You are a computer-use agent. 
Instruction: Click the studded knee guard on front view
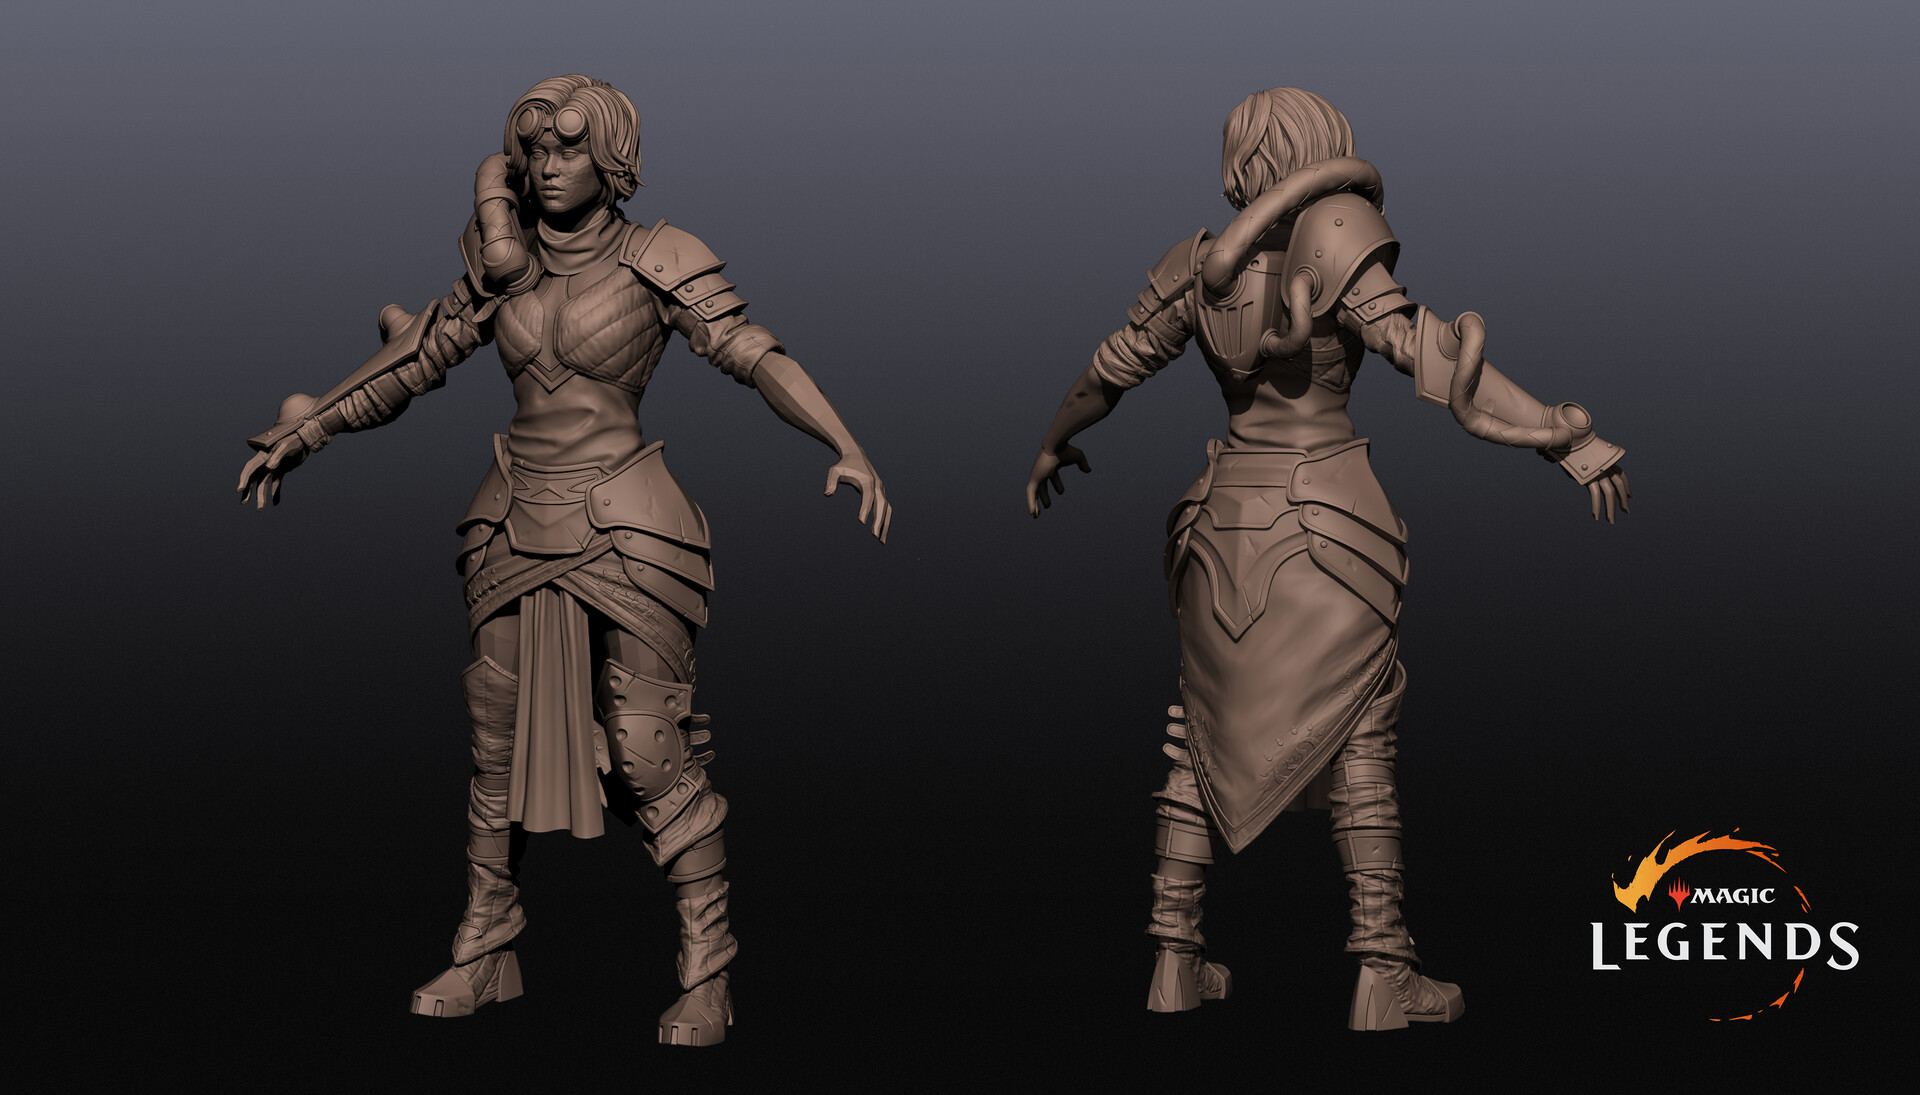[x=646, y=748]
